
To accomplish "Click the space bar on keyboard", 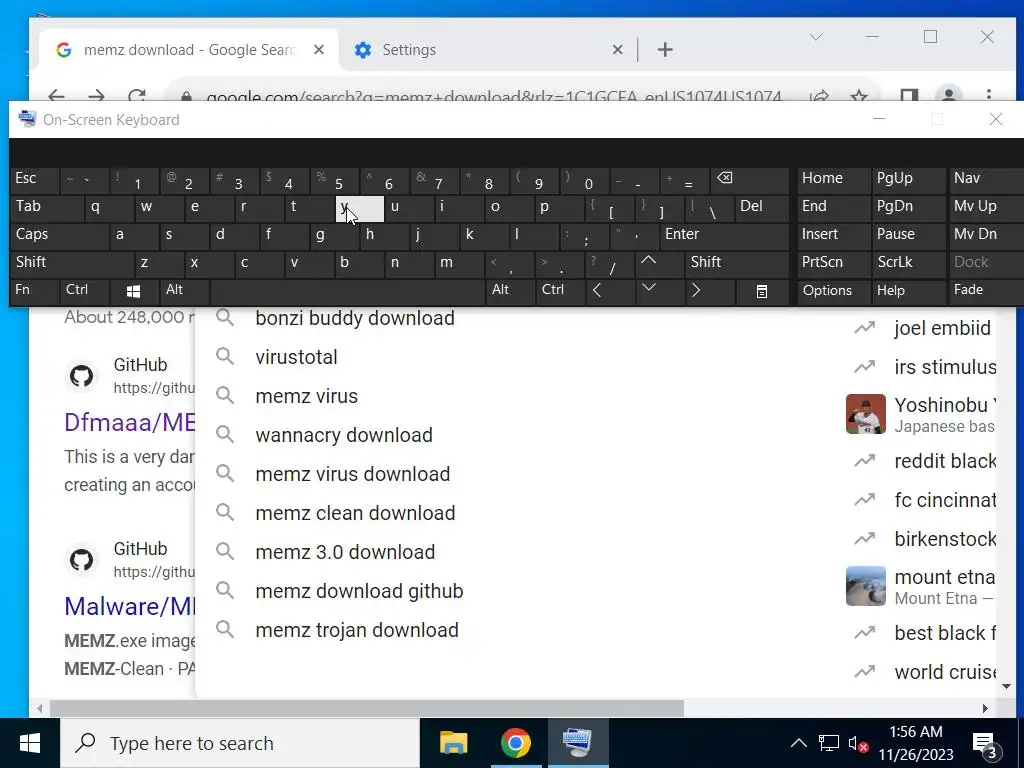I will (348, 291).
